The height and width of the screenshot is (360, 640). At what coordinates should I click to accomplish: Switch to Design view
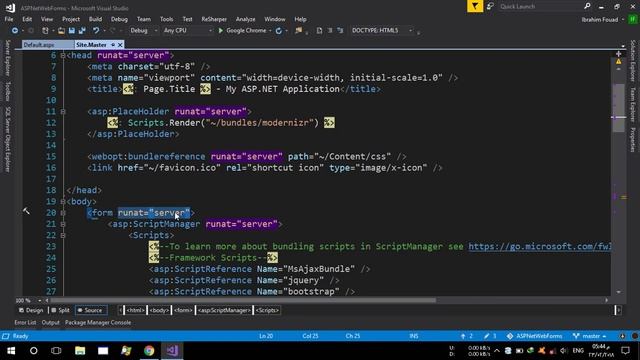tap(31, 310)
